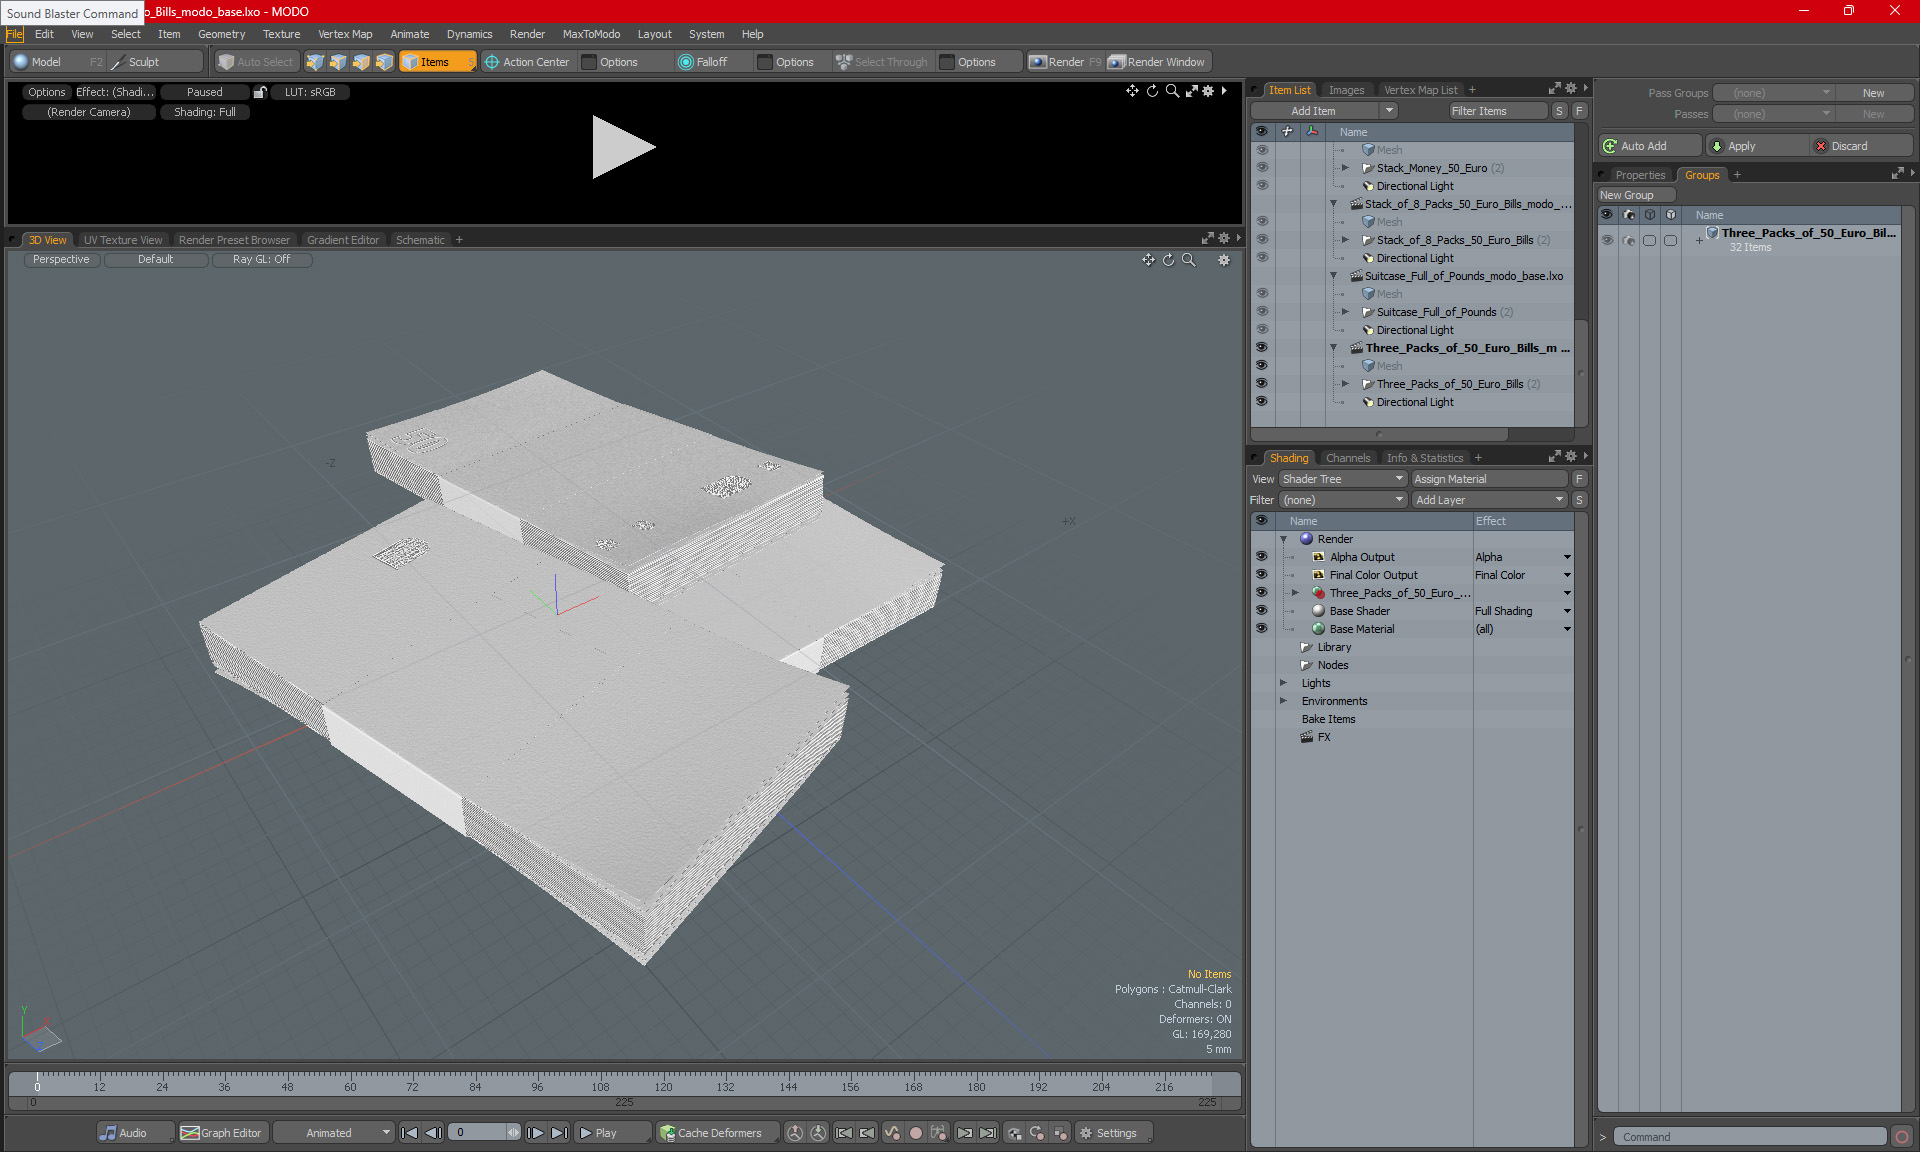Toggle visibility of Suitcase_Full_of_Pounds item
The height and width of the screenshot is (1152, 1920).
pyautogui.click(x=1261, y=312)
